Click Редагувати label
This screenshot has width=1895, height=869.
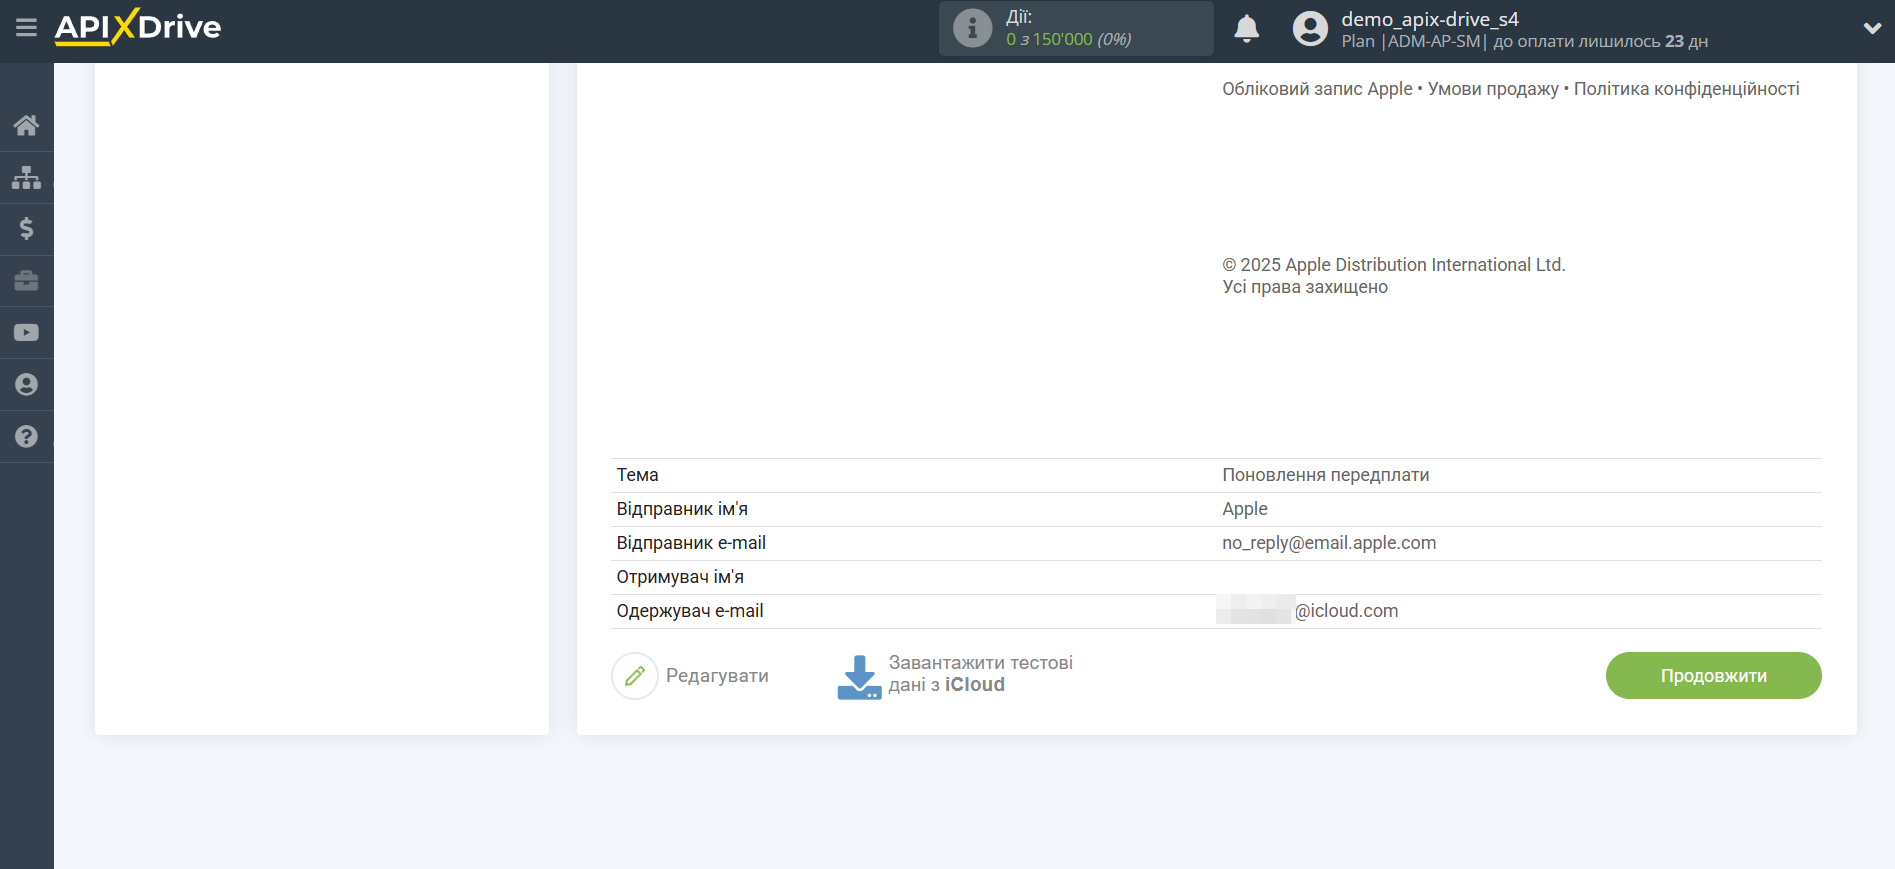pyautogui.click(x=717, y=676)
